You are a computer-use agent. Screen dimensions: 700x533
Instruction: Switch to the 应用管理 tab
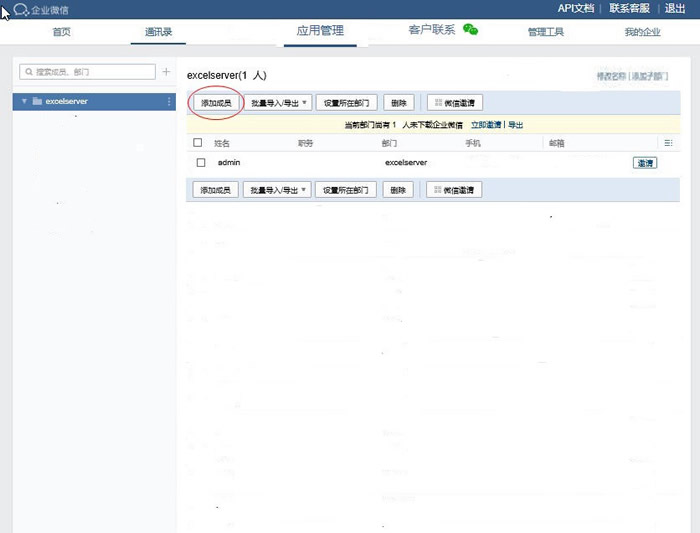(320, 30)
